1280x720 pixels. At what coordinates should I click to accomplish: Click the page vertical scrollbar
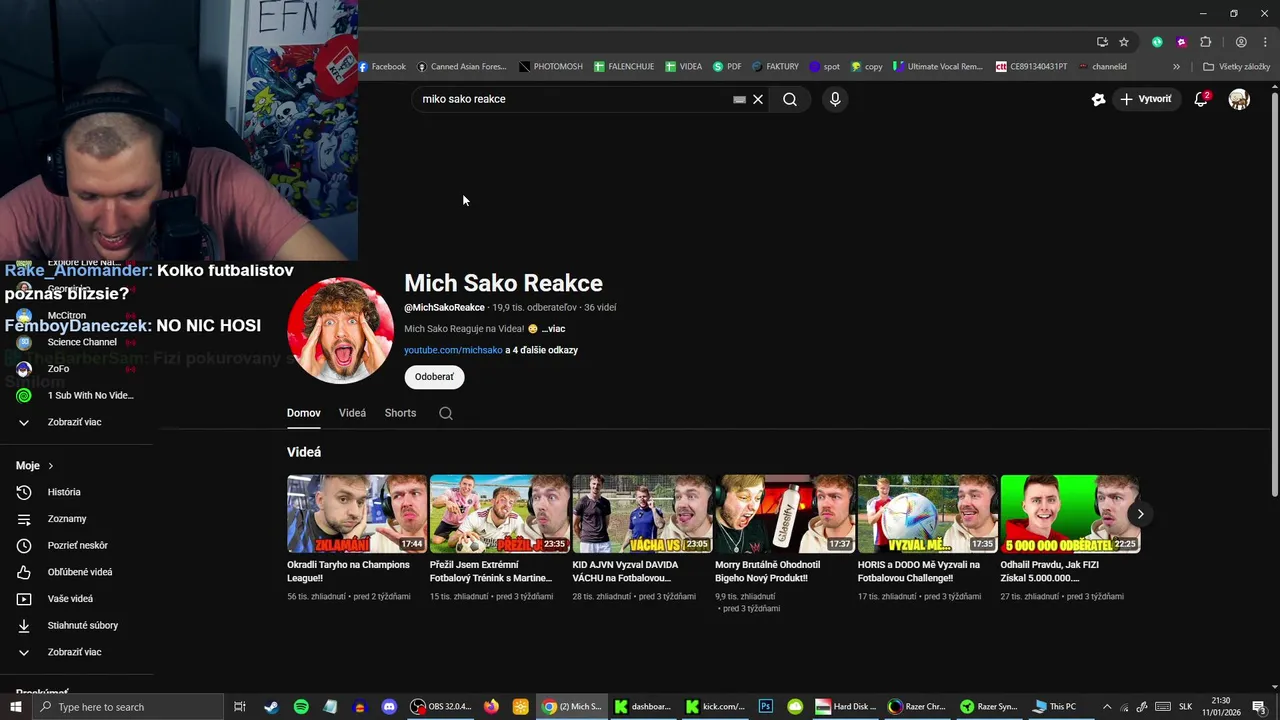pyautogui.click(x=1274, y=292)
